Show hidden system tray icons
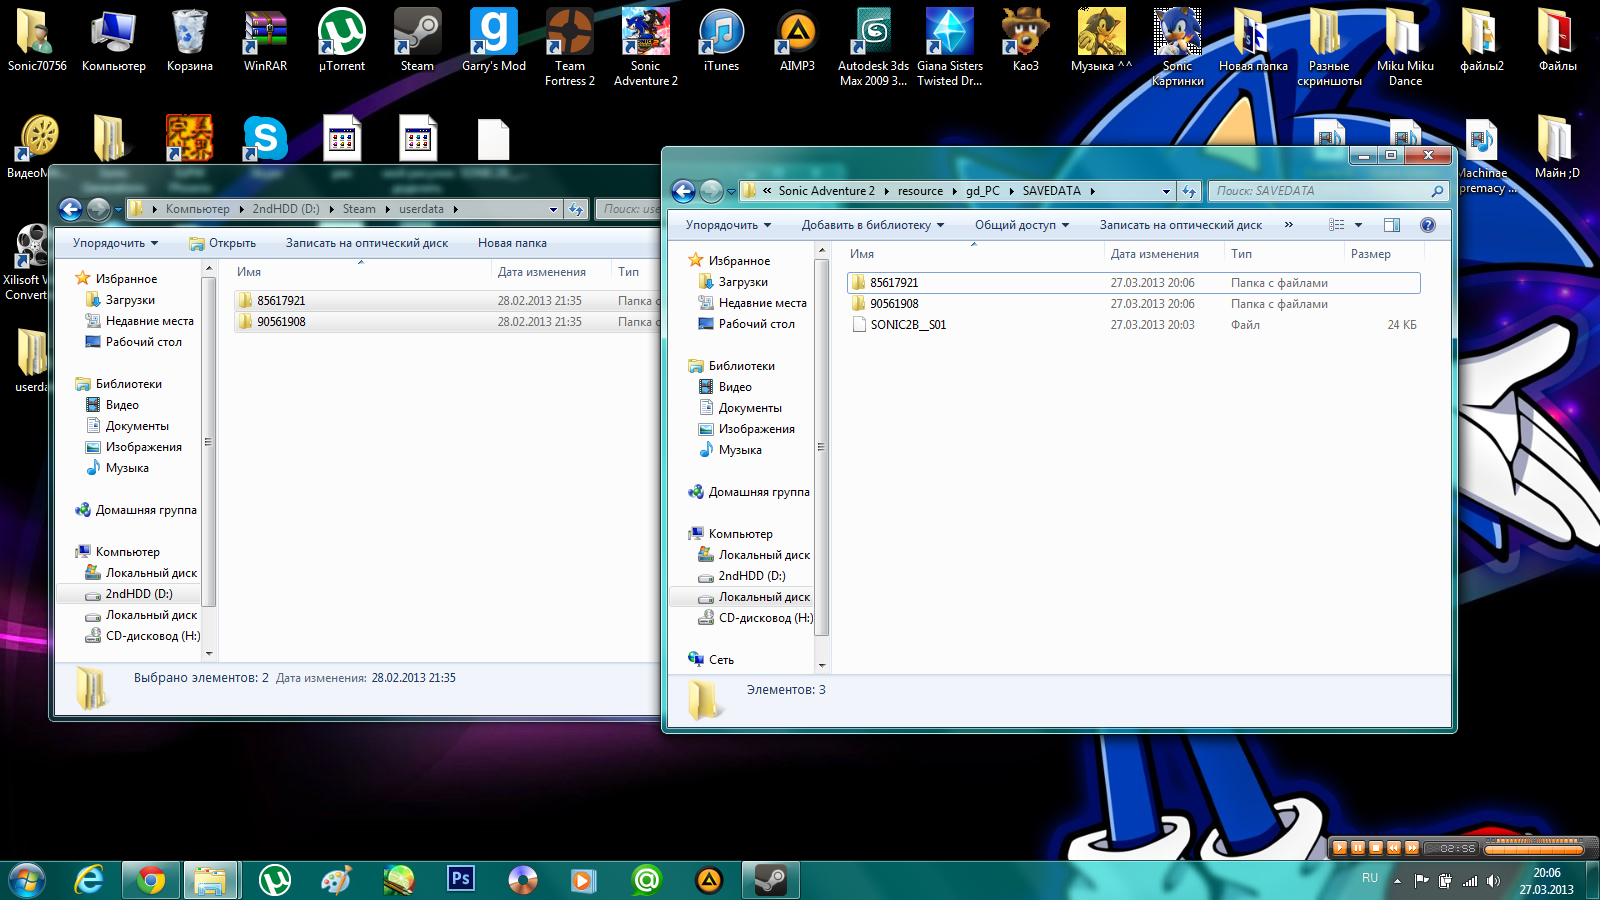The width and height of the screenshot is (1600, 900). pos(1397,881)
